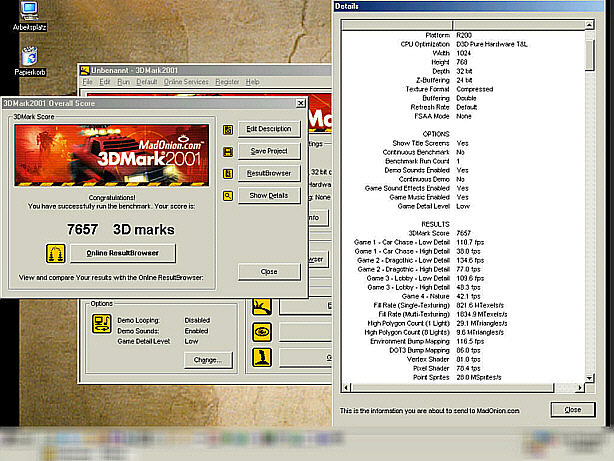Open the Edit menu

pyautogui.click(x=105, y=82)
